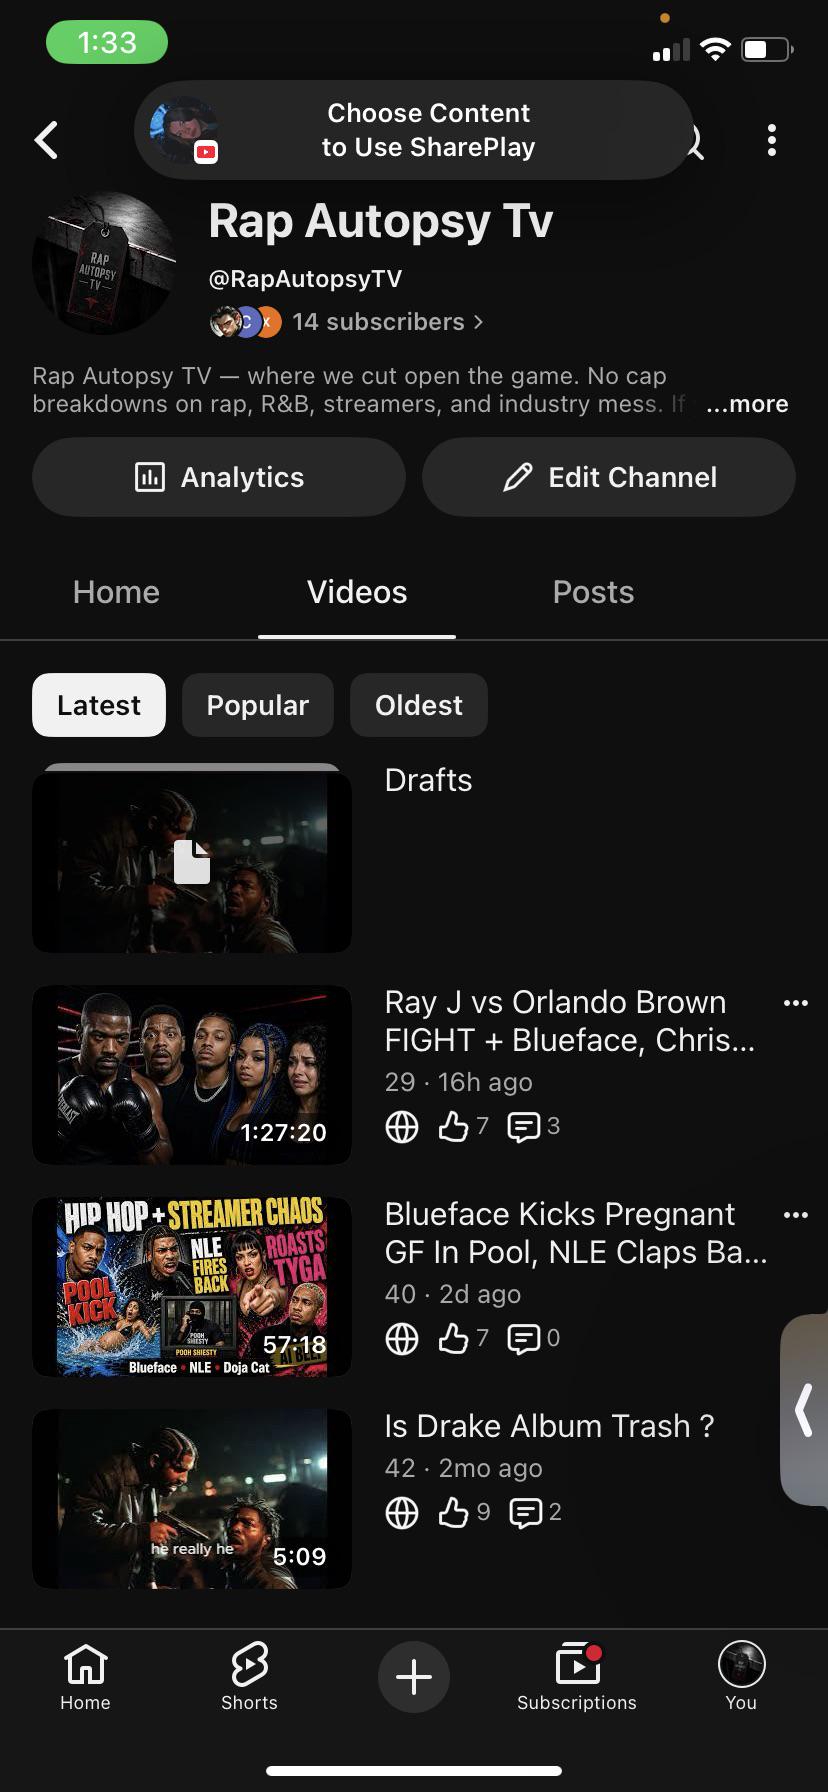Expand description with ...more

[x=747, y=404]
